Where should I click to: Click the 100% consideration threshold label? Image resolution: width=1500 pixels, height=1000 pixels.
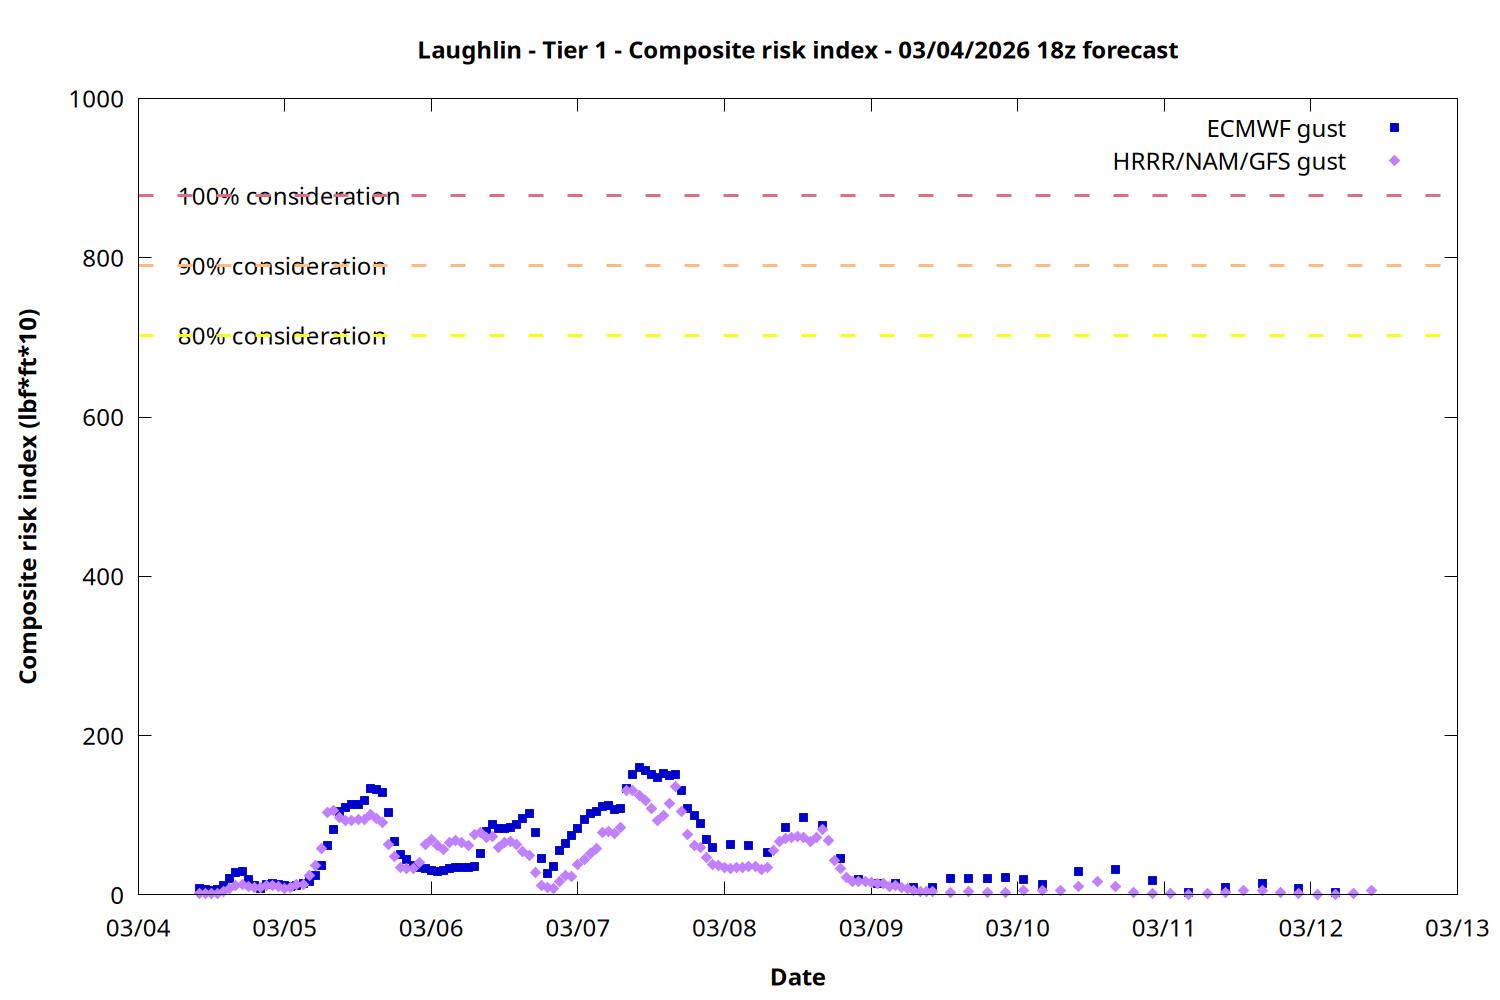pos(289,197)
